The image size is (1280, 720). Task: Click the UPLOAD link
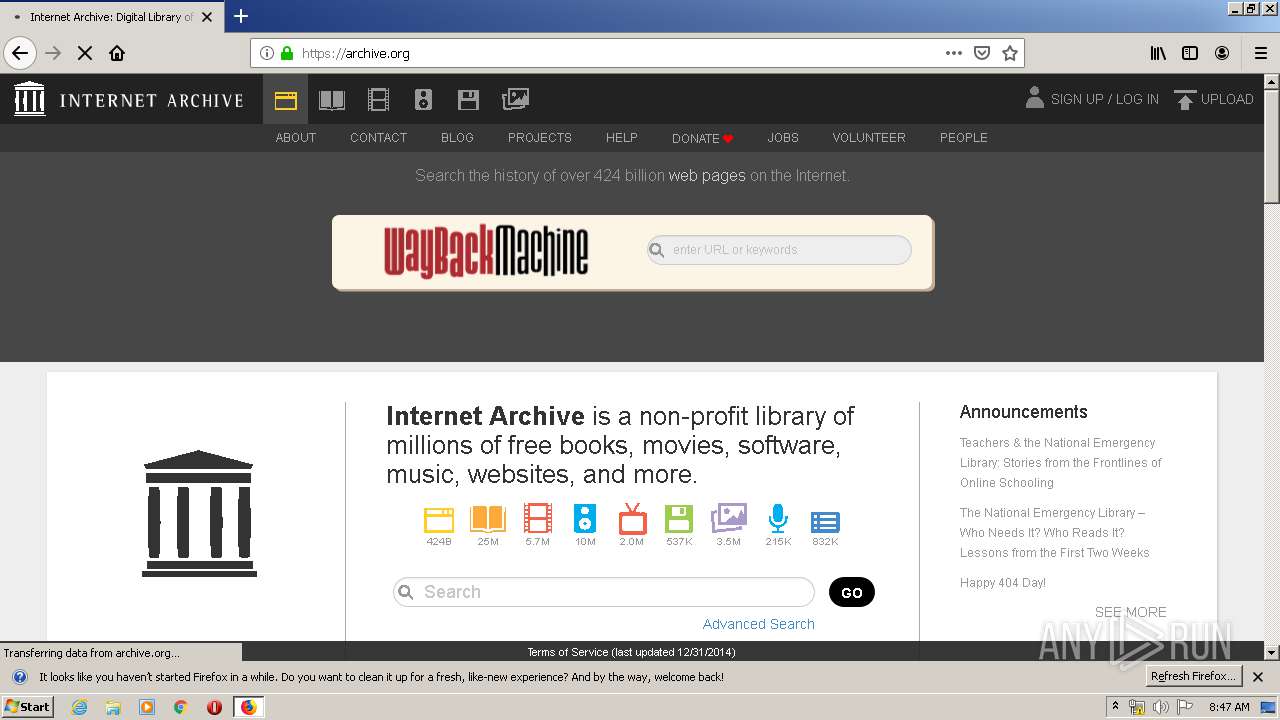point(1214,99)
